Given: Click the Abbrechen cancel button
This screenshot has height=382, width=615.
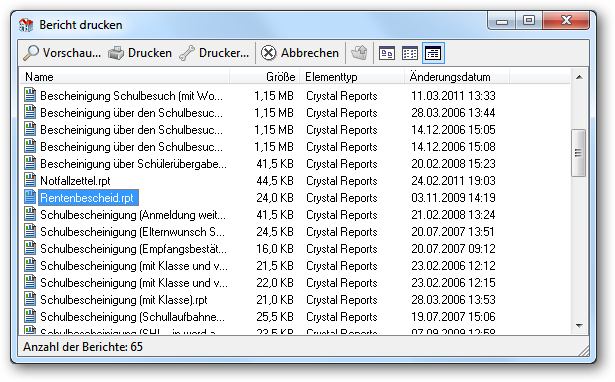Looking at the screenshot, I should click(x=300, y=53).
